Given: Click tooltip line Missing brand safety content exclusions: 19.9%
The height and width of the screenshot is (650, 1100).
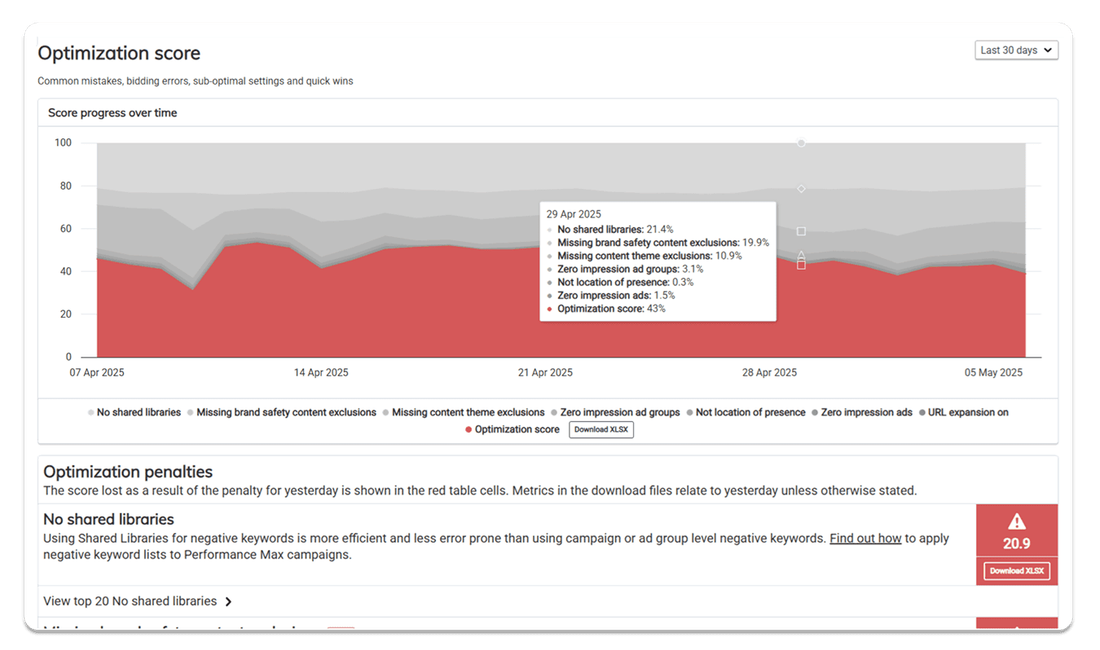Looking at the screenshot, I should [x=658, y=243].
